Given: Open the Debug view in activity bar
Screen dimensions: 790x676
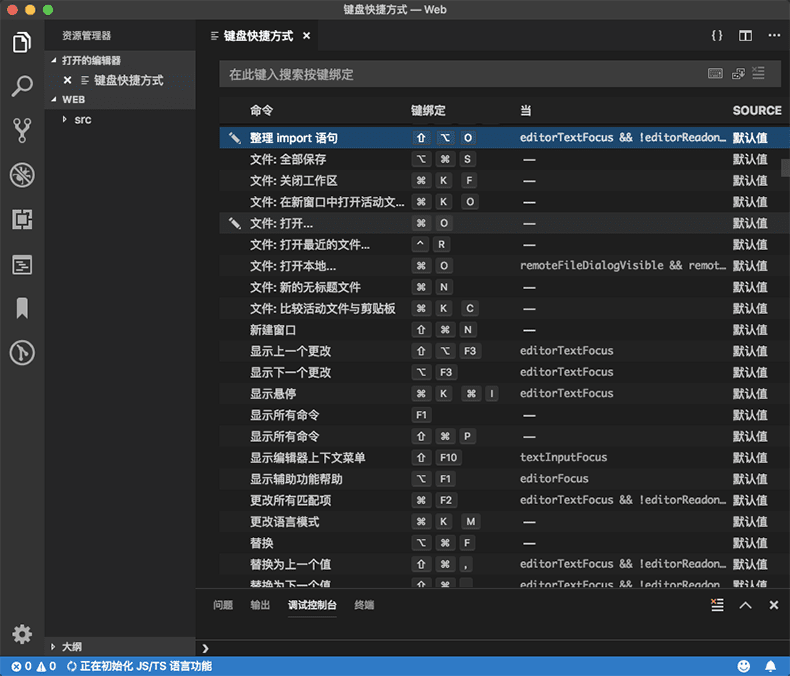Looking at the screenshot, I should pyautogui.click(x=22, y=175).
